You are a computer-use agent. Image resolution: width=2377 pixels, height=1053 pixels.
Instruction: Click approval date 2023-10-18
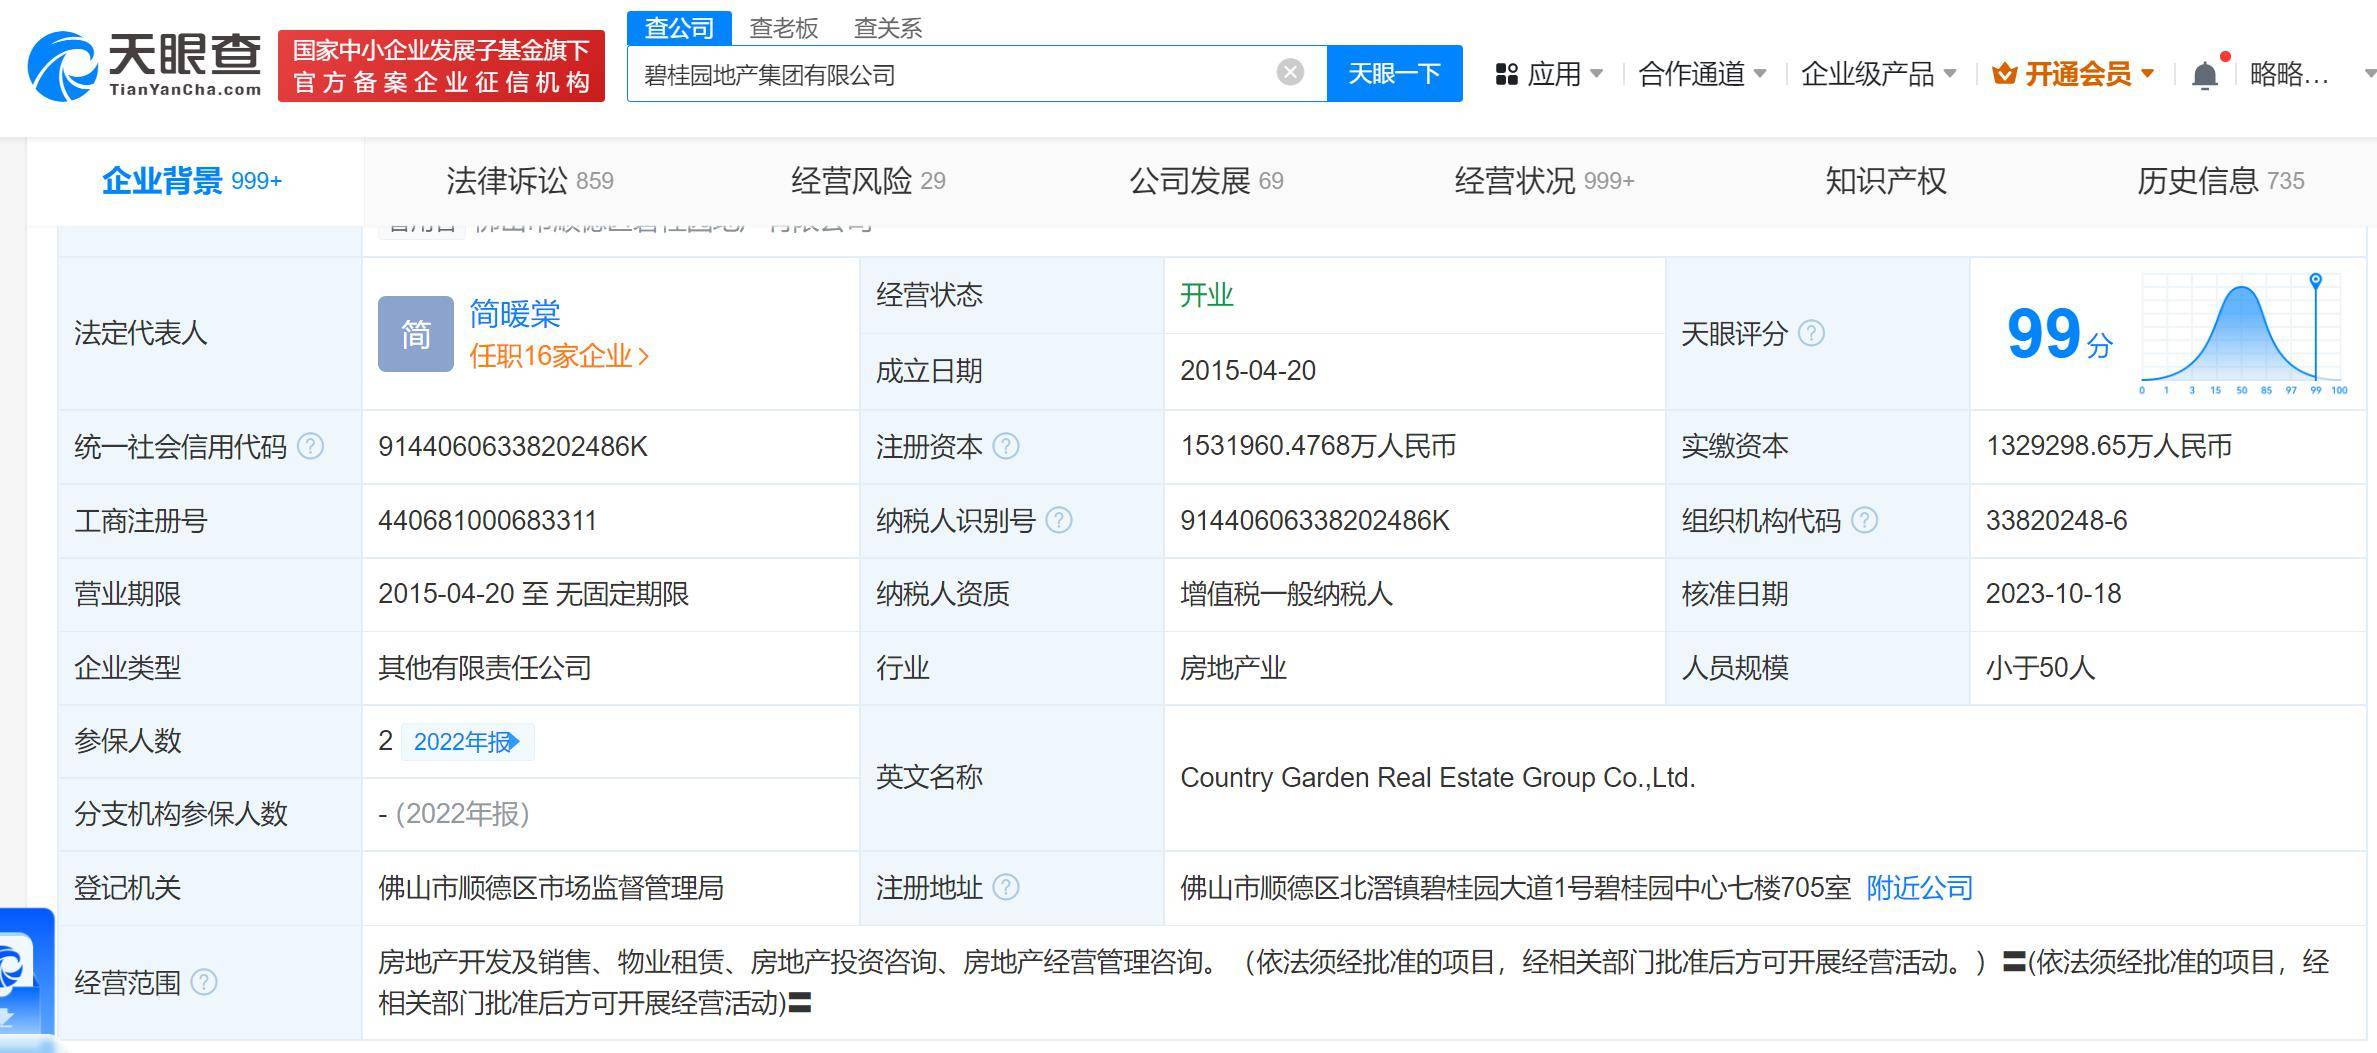tap(2053, 594)
